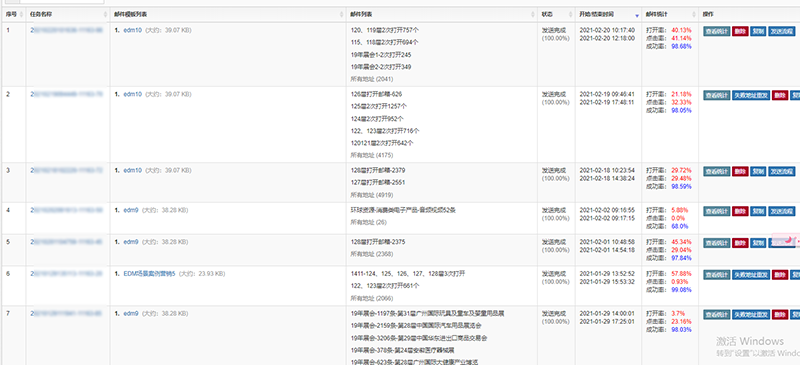Viewport: 800px width, 365px height.
Task: Open EDM场景案例营销5 template link
Action: coord(149,274)
